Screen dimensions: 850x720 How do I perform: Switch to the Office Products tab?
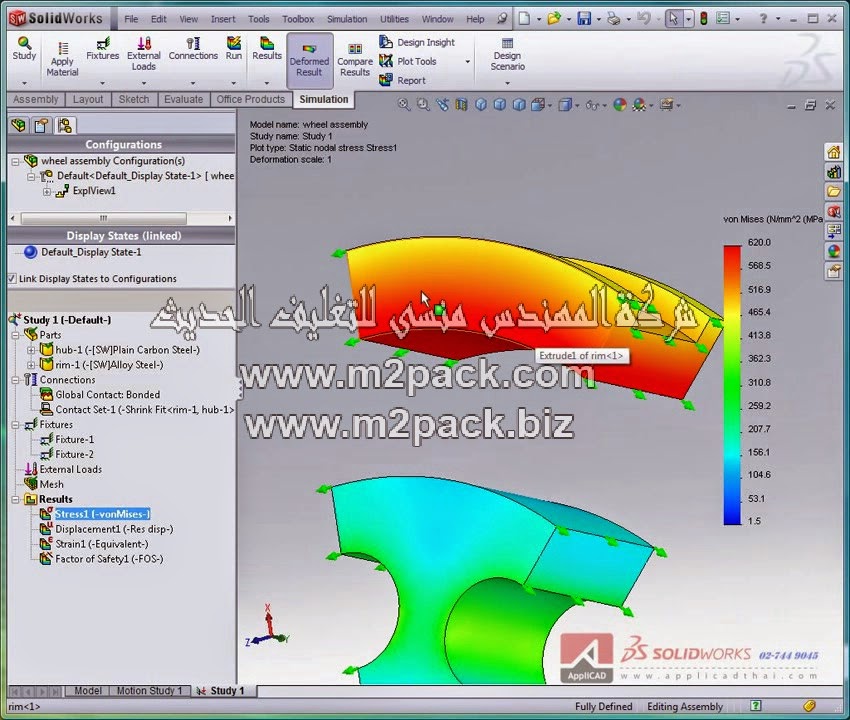click(250, 99)
